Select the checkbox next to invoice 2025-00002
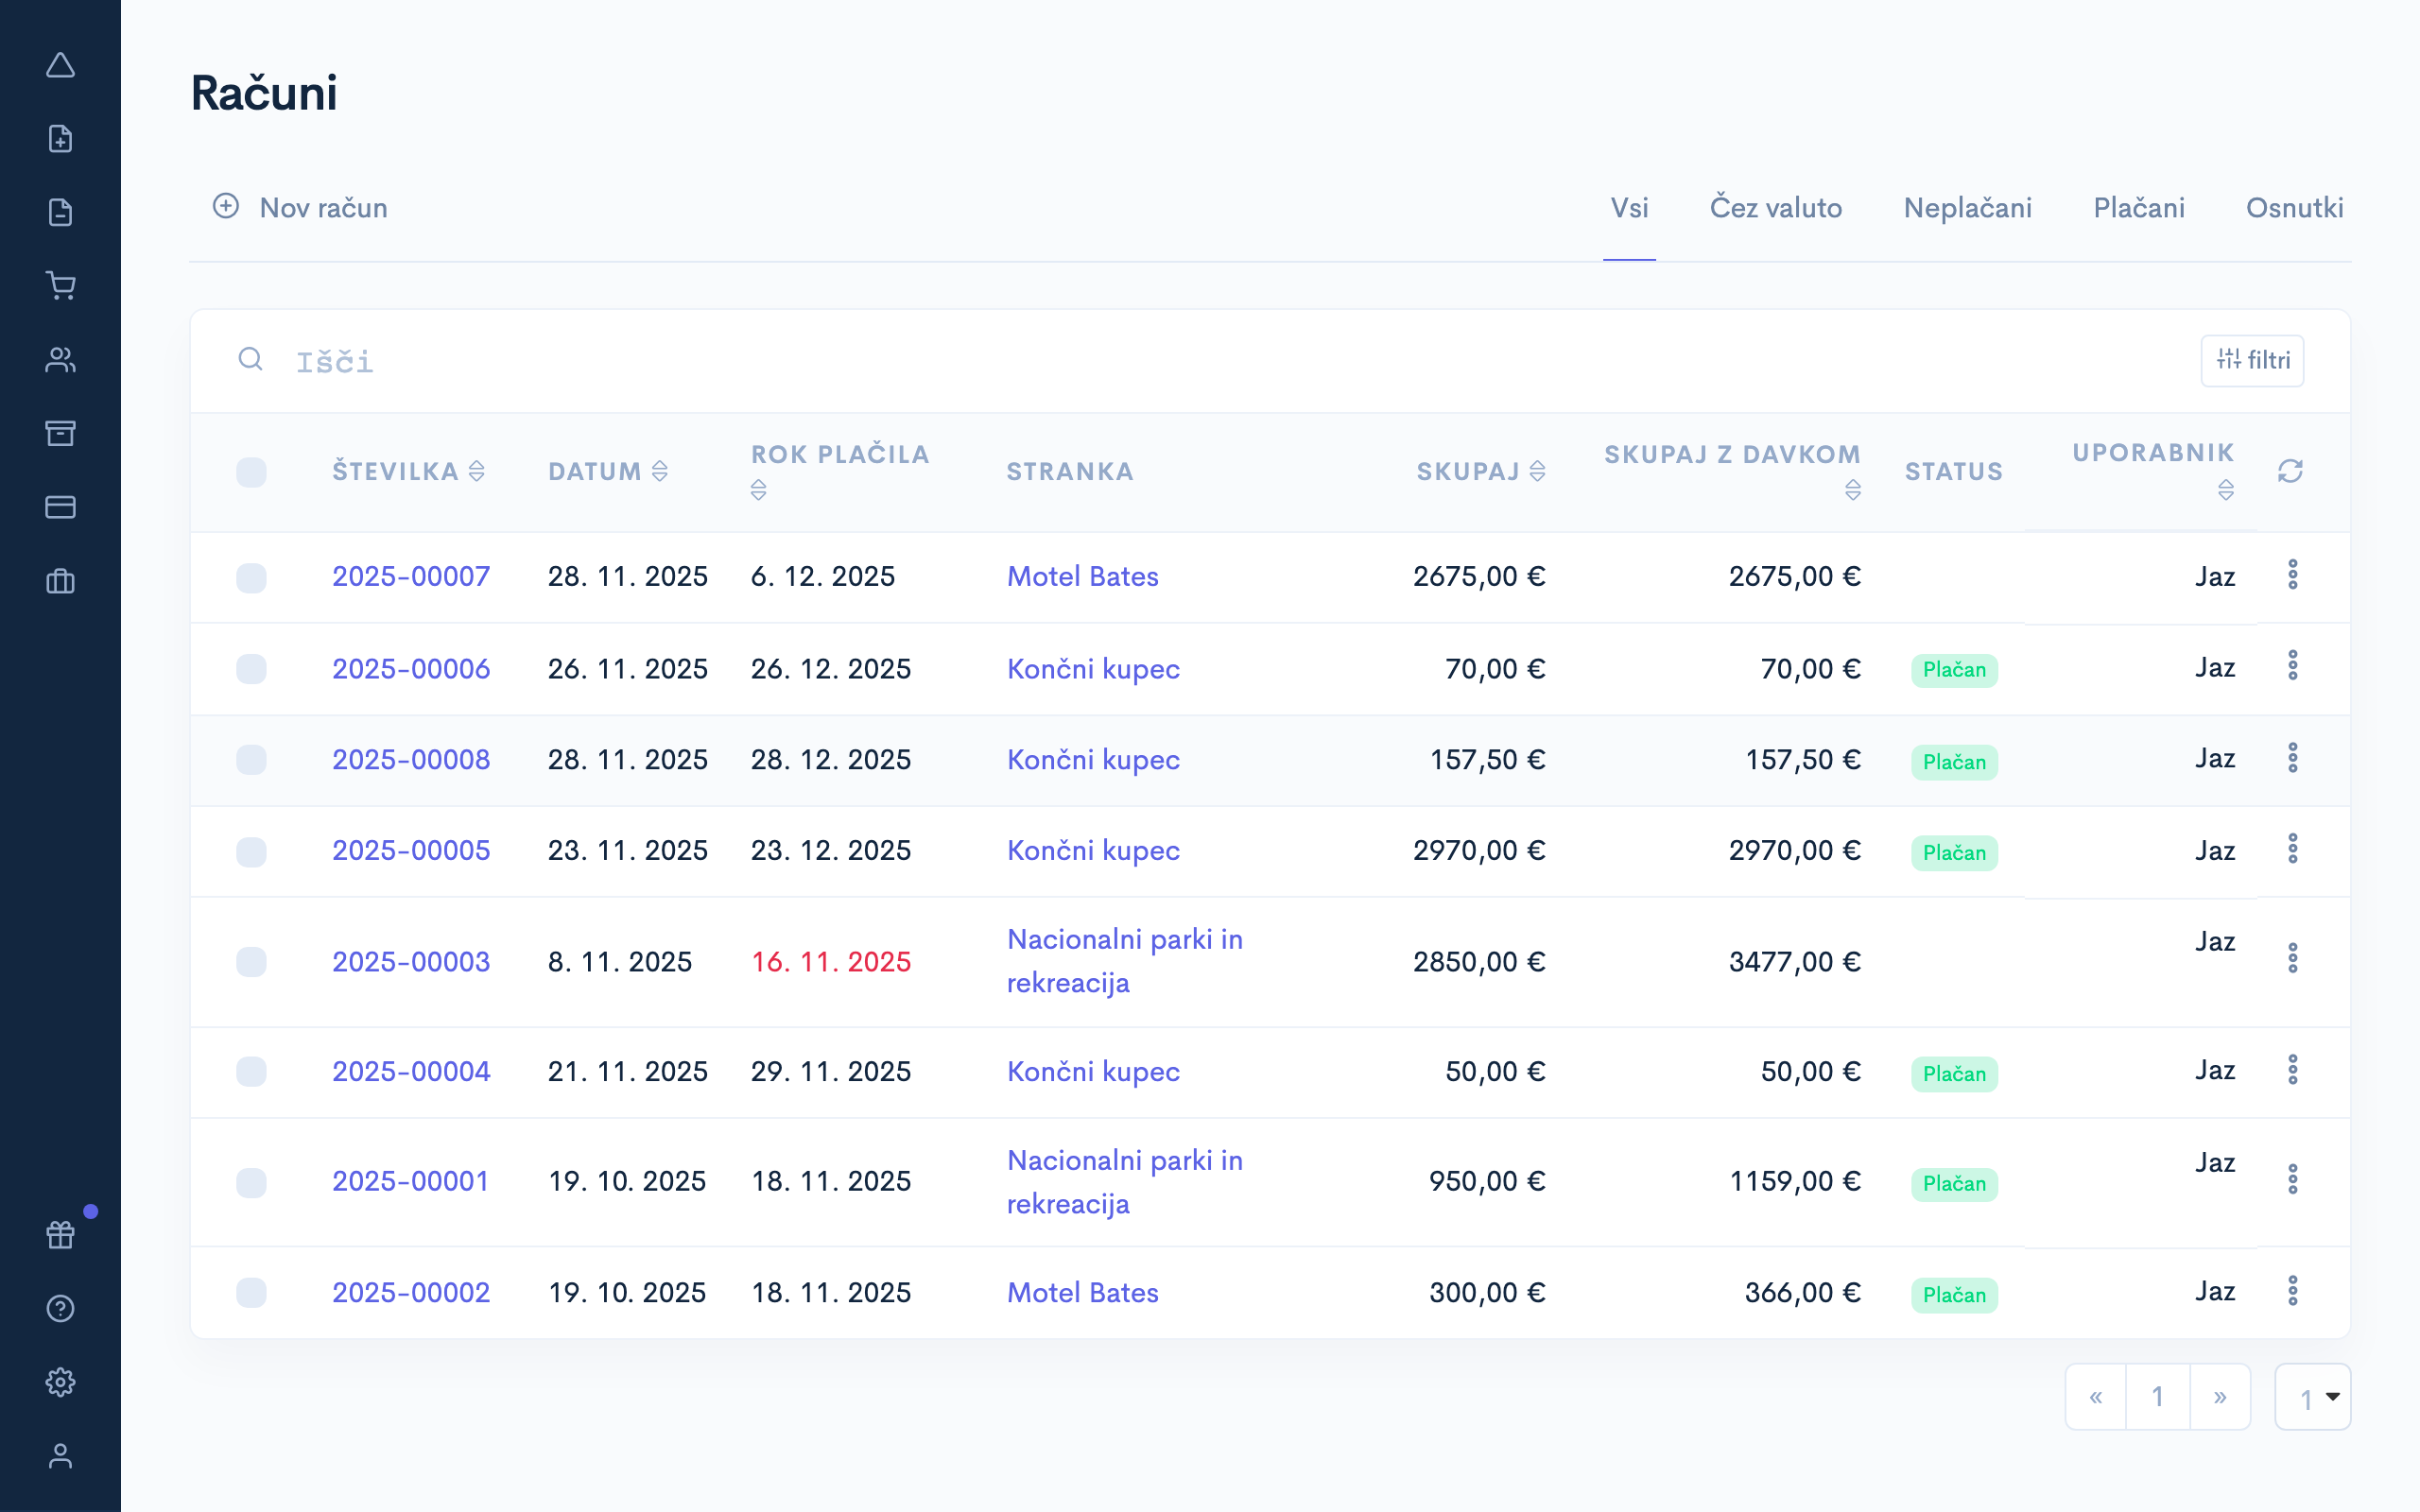Viewport: 2420px width, 1512px height. pos(251,1292)
